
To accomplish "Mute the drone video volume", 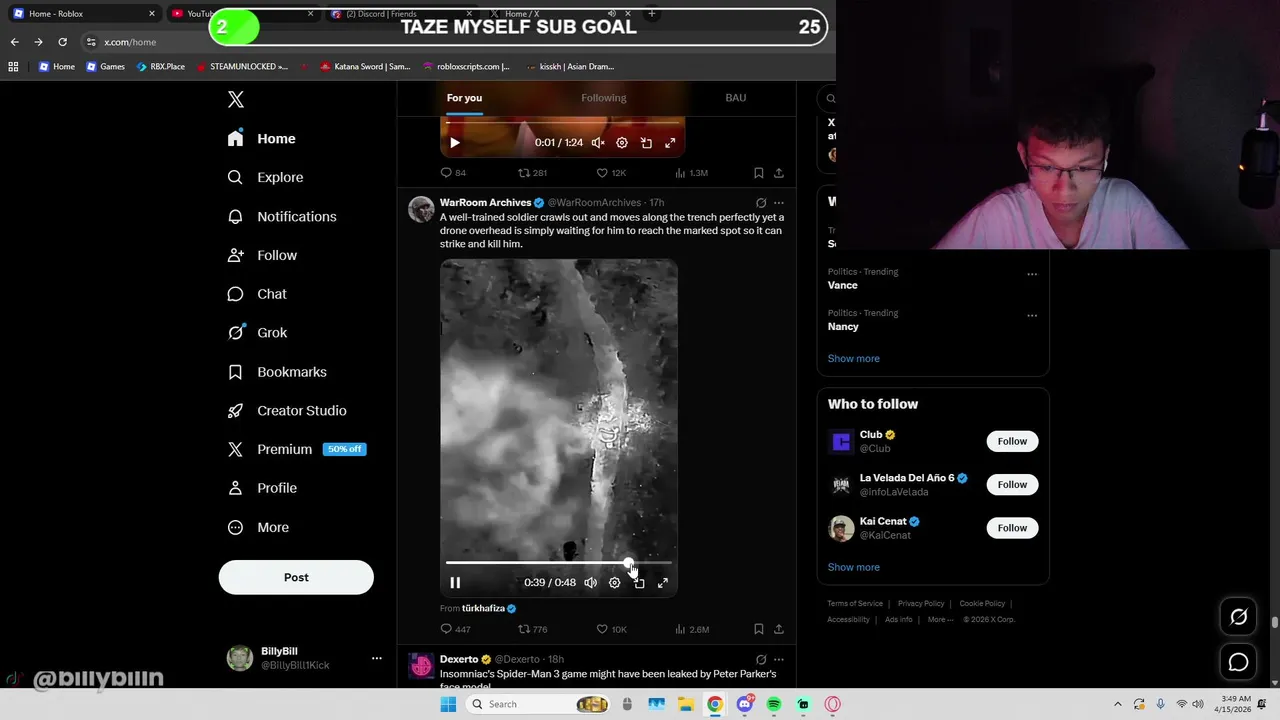I will (x=590, y=583).
